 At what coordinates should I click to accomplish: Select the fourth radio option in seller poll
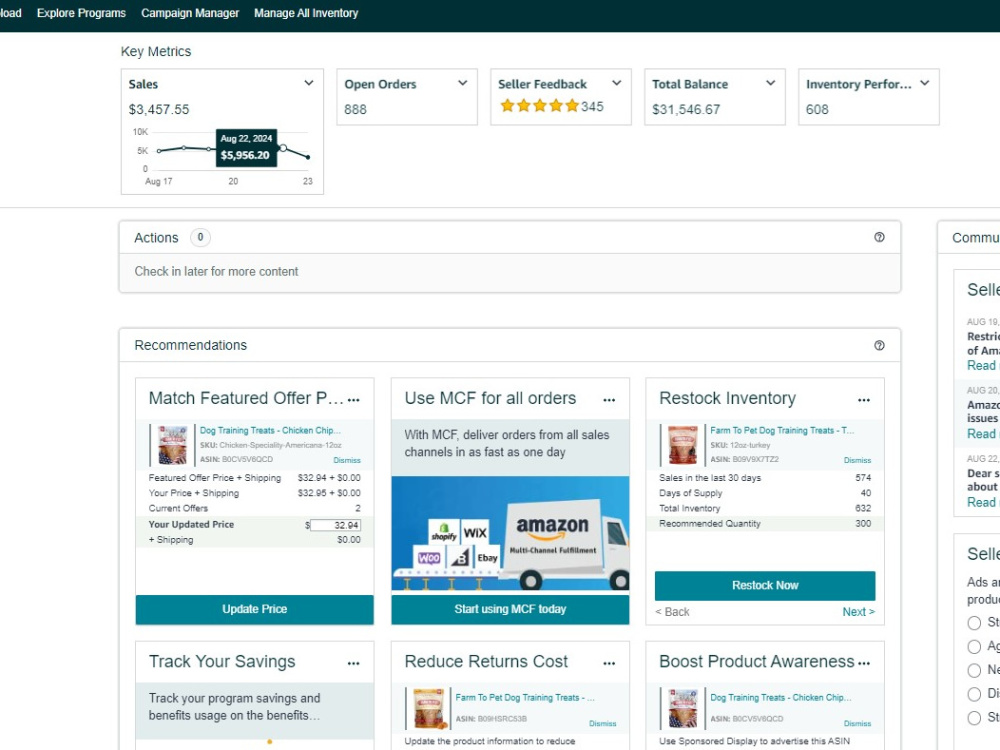tap(974, 694)
